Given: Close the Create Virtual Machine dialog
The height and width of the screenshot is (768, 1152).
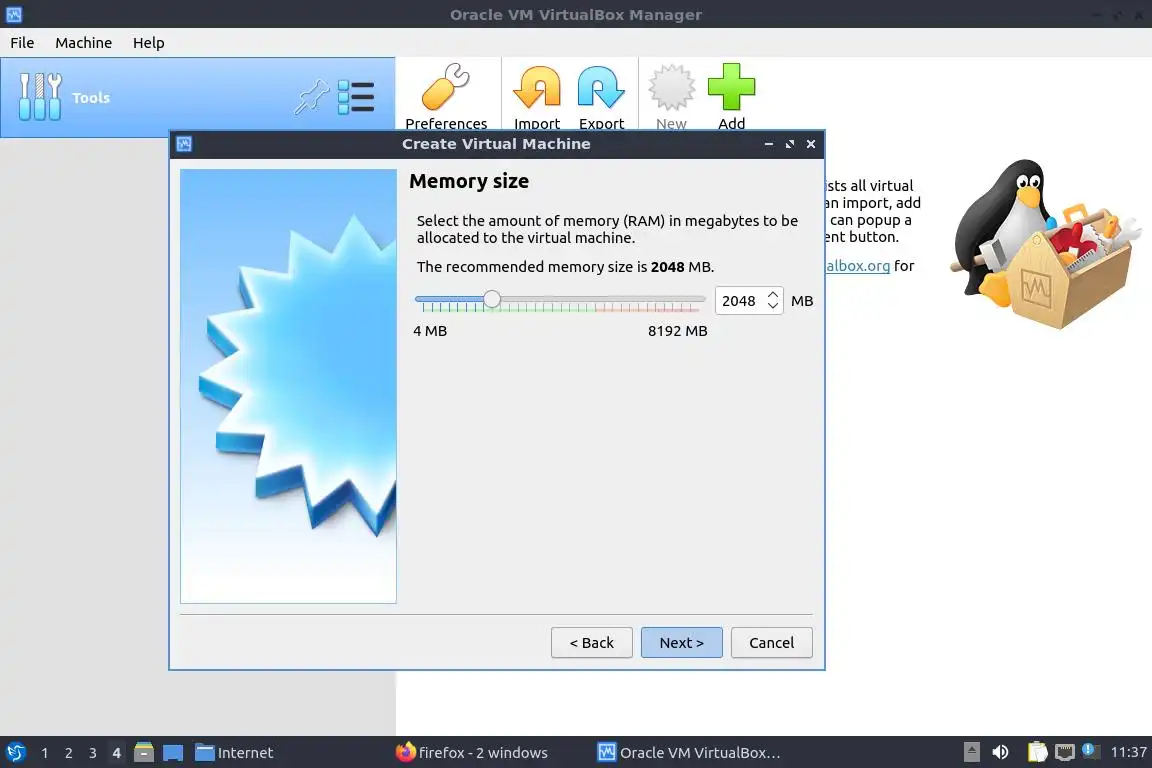Looking at the screenshot, I should (811, 144).
